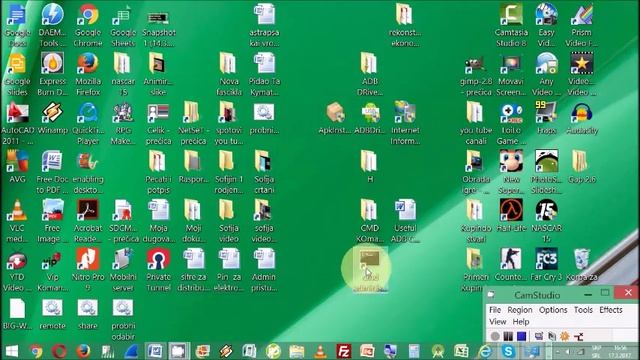
Task: Select the Google Slides desktop icon
Action: [x=17, y=74]
